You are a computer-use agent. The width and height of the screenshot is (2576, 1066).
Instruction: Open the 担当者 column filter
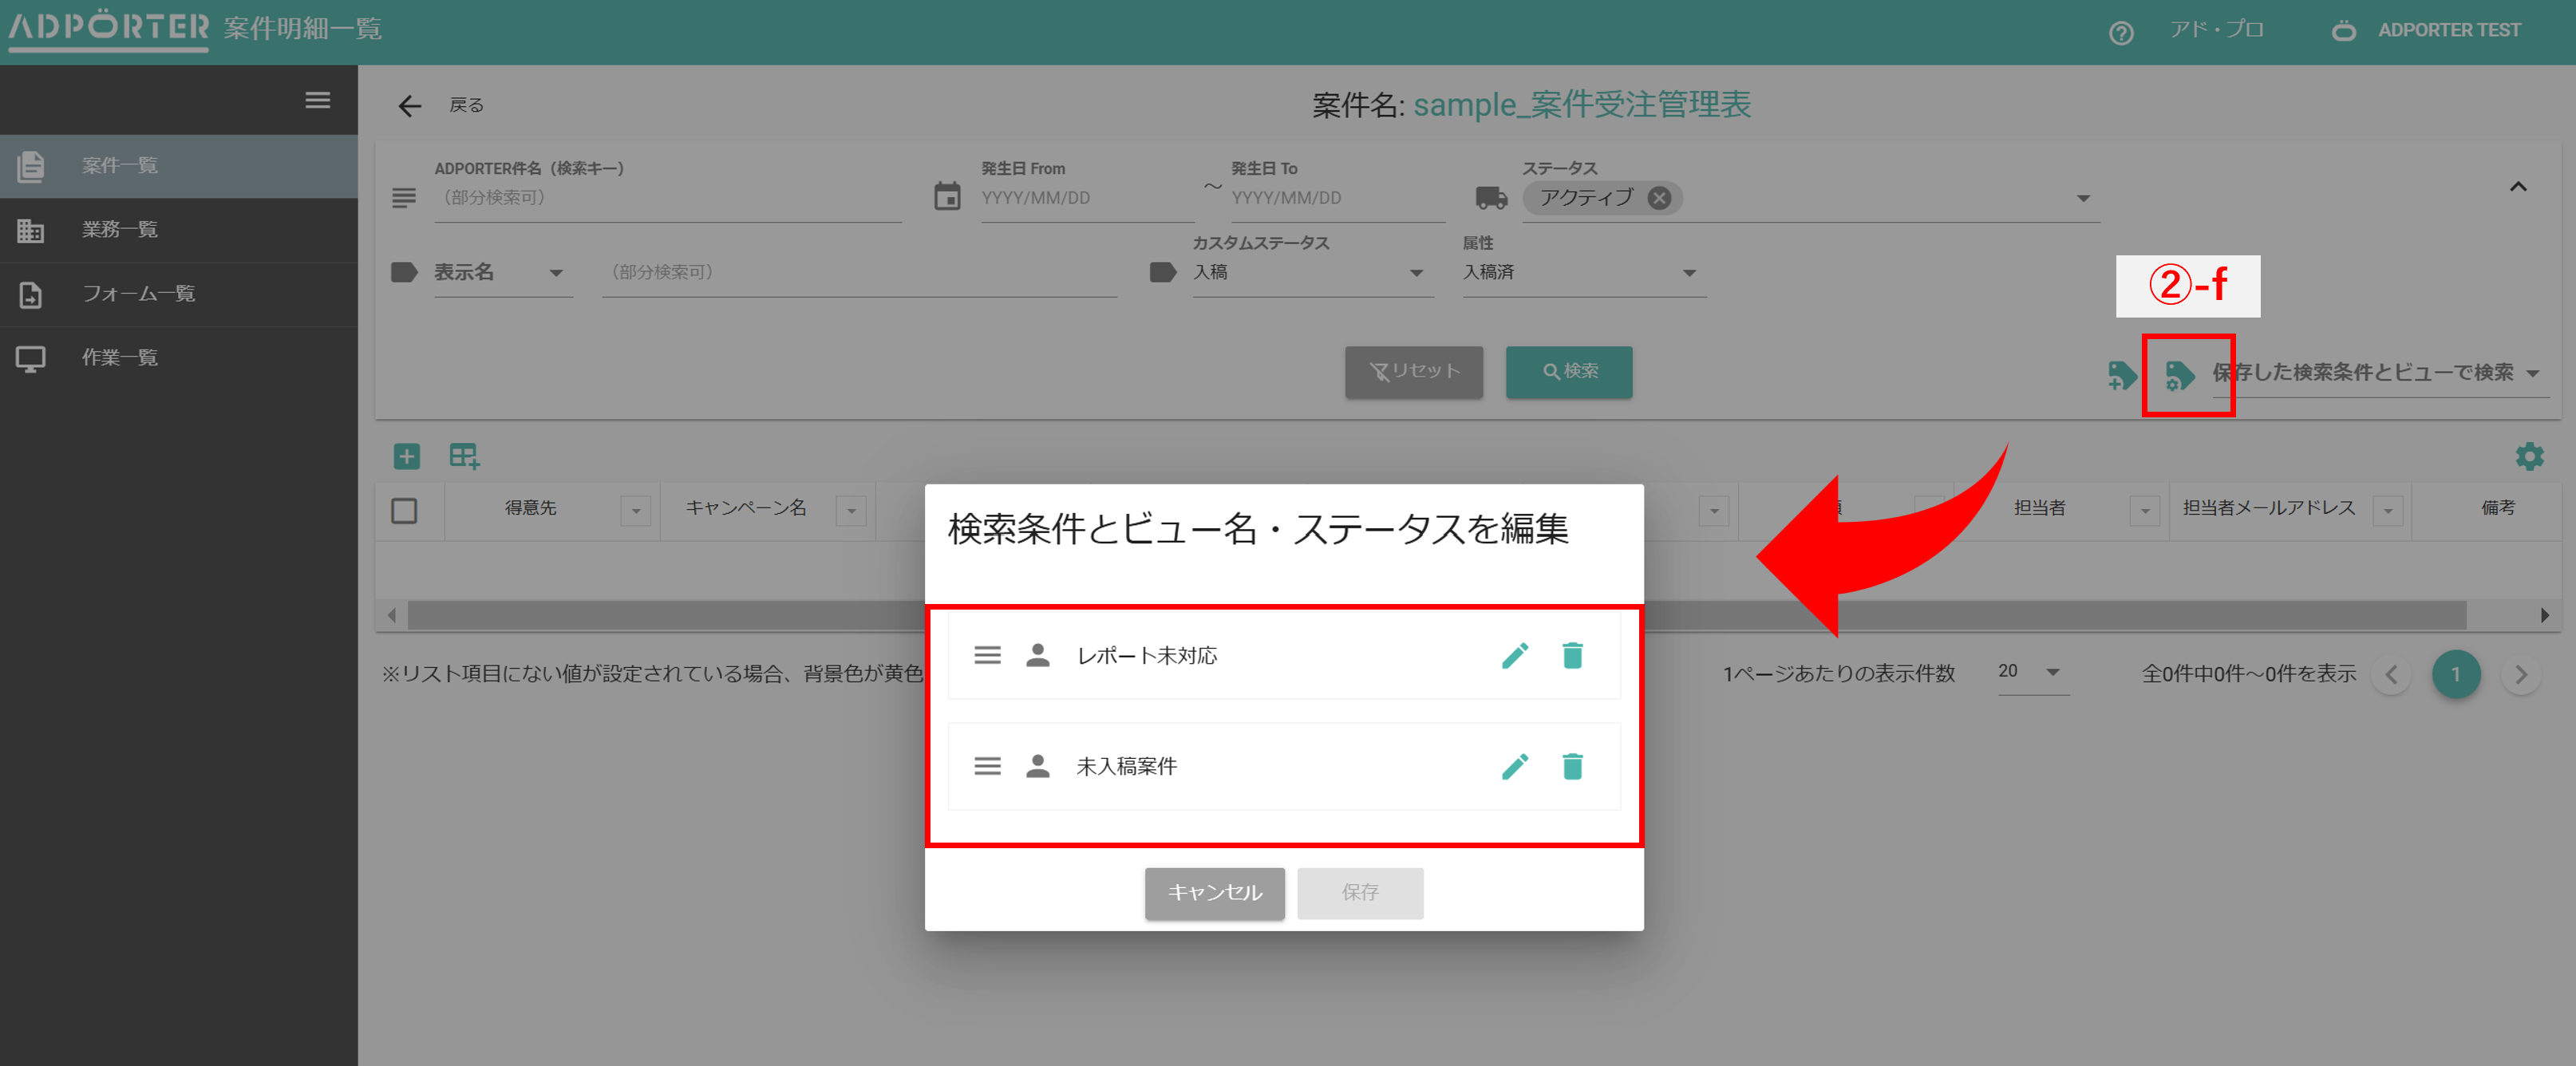2144,511
